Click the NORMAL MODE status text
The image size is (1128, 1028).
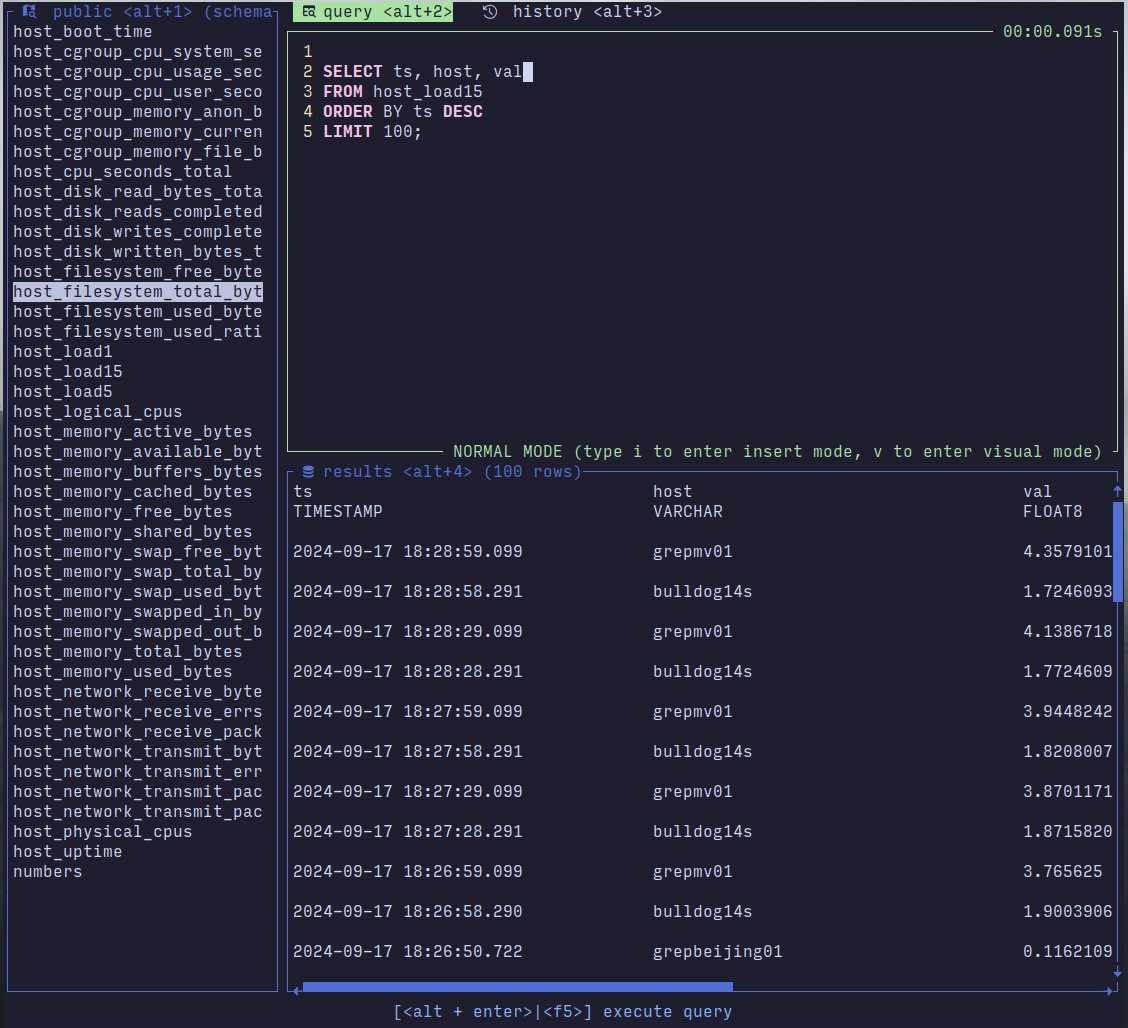click(777, 452)
